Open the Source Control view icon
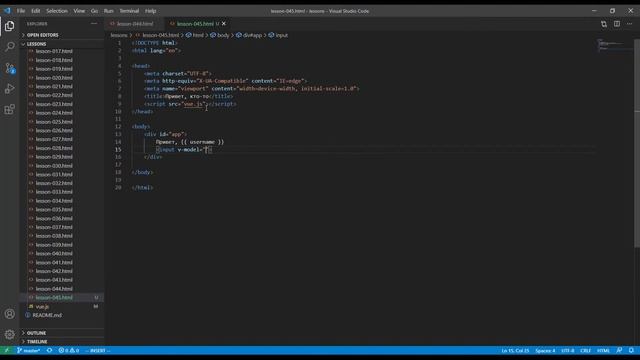640x360 pixels. tap(9, 68)
